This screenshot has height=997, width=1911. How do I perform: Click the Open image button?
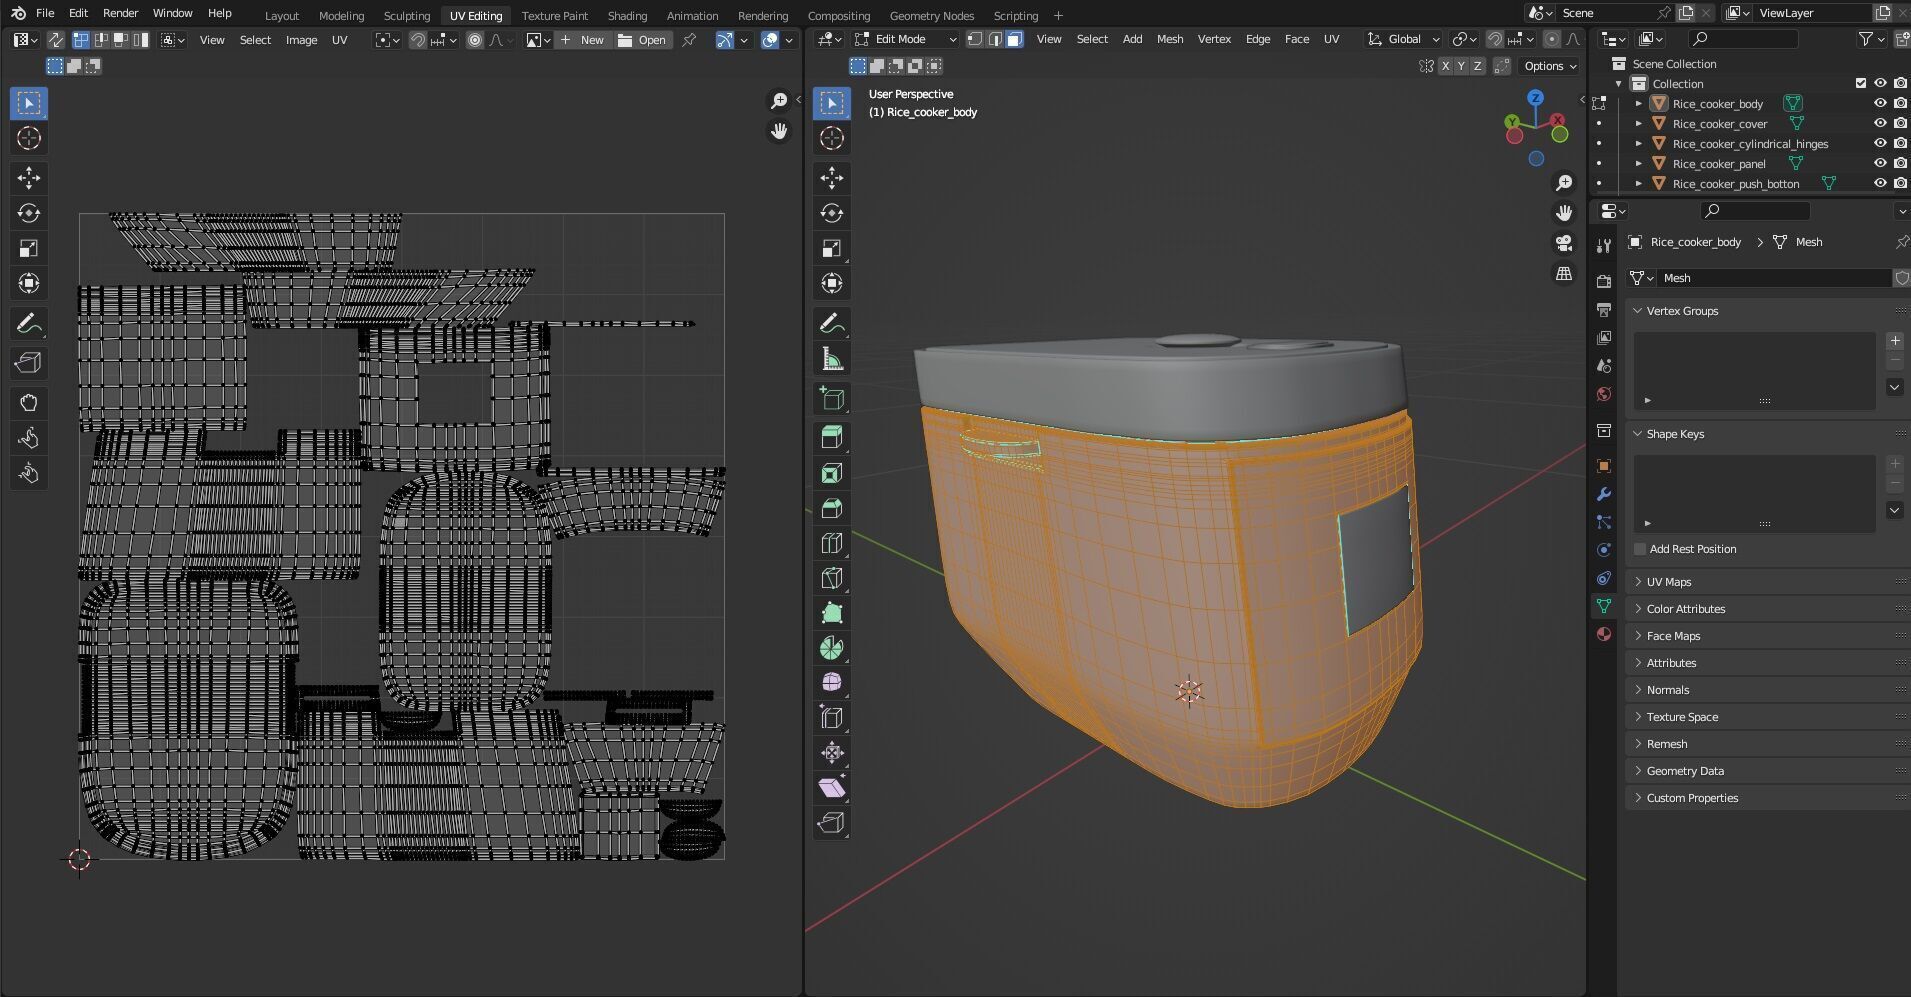(x=642, y=40)
